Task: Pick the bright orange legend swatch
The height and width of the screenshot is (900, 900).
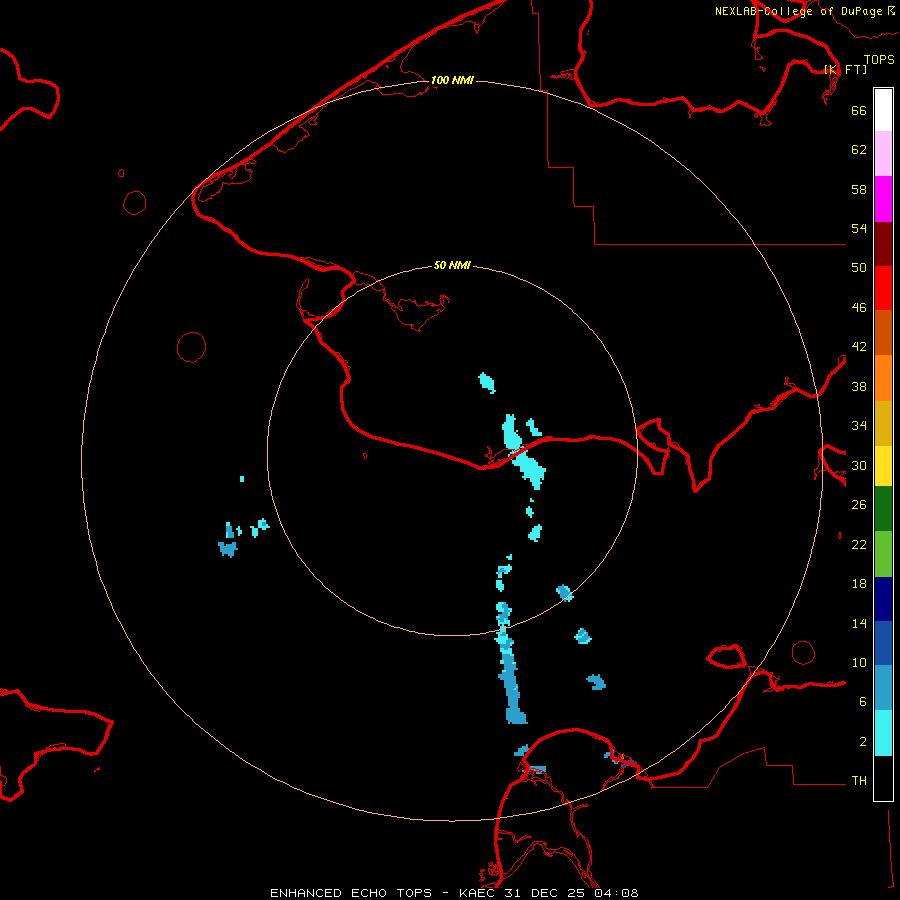Action: pyautogui.click(x=883, y=378)
